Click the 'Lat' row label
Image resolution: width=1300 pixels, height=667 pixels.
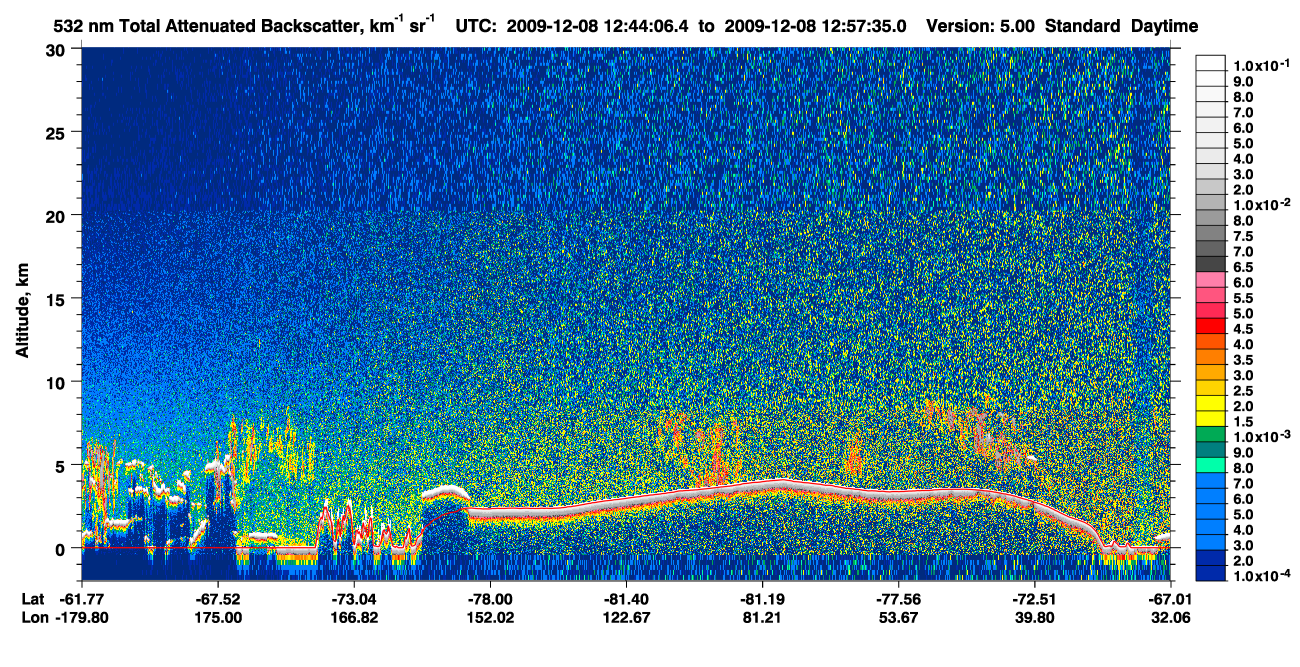click(32, 599)
